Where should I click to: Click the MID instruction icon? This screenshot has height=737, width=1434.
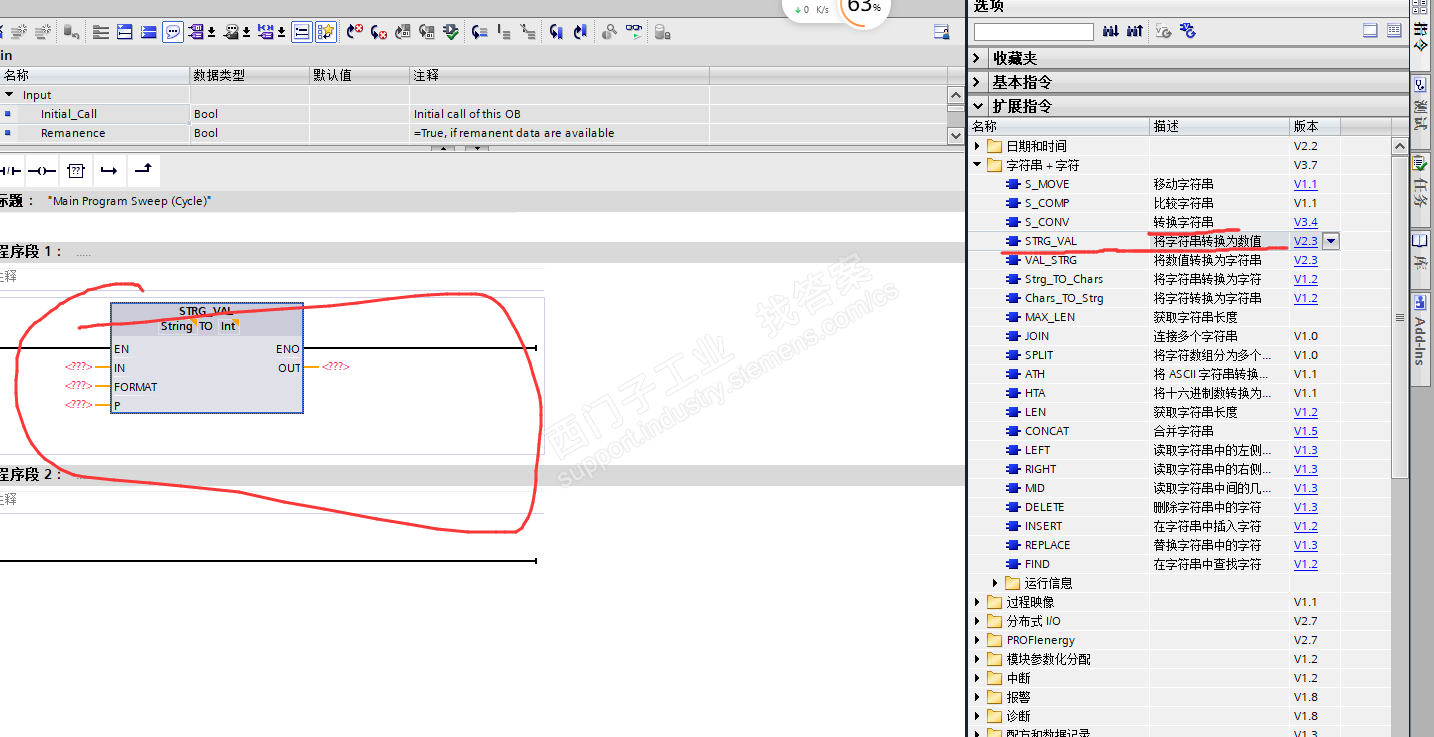pos(1013,488)
